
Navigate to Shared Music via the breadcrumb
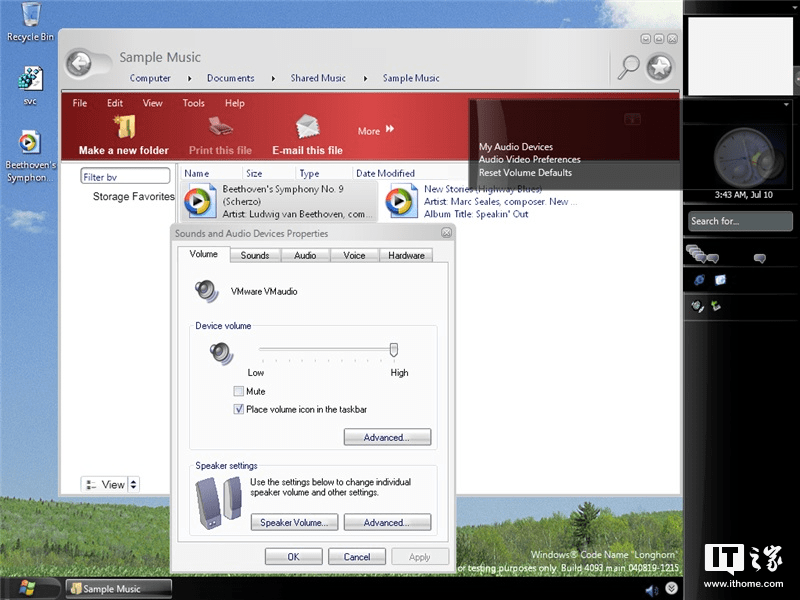[318, 77]
